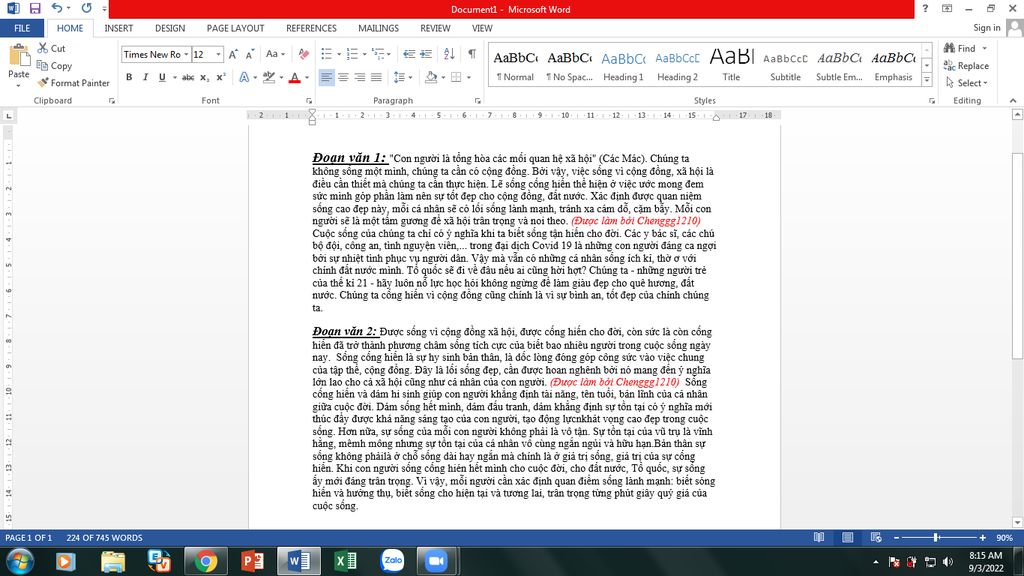Screen dimensions: 1024x576
Task: Toggle Underline formatting
Action: pyautogui.click(x=162, y=77)
